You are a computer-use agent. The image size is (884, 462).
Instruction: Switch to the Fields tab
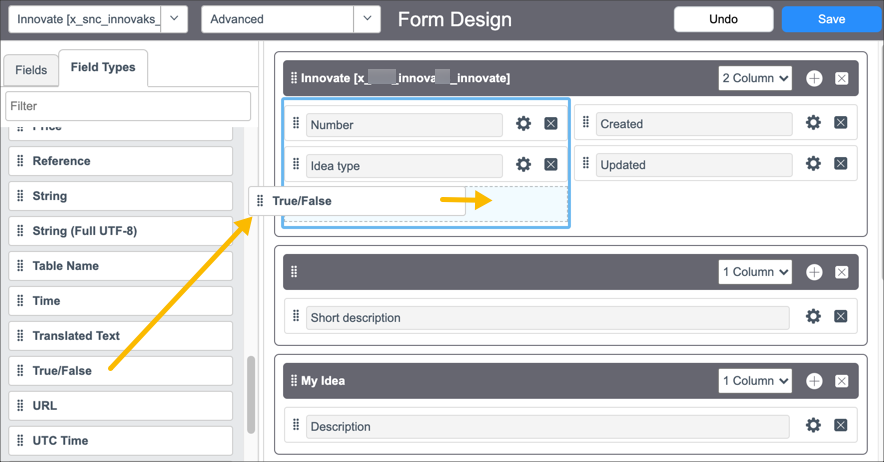coord(31,70)
